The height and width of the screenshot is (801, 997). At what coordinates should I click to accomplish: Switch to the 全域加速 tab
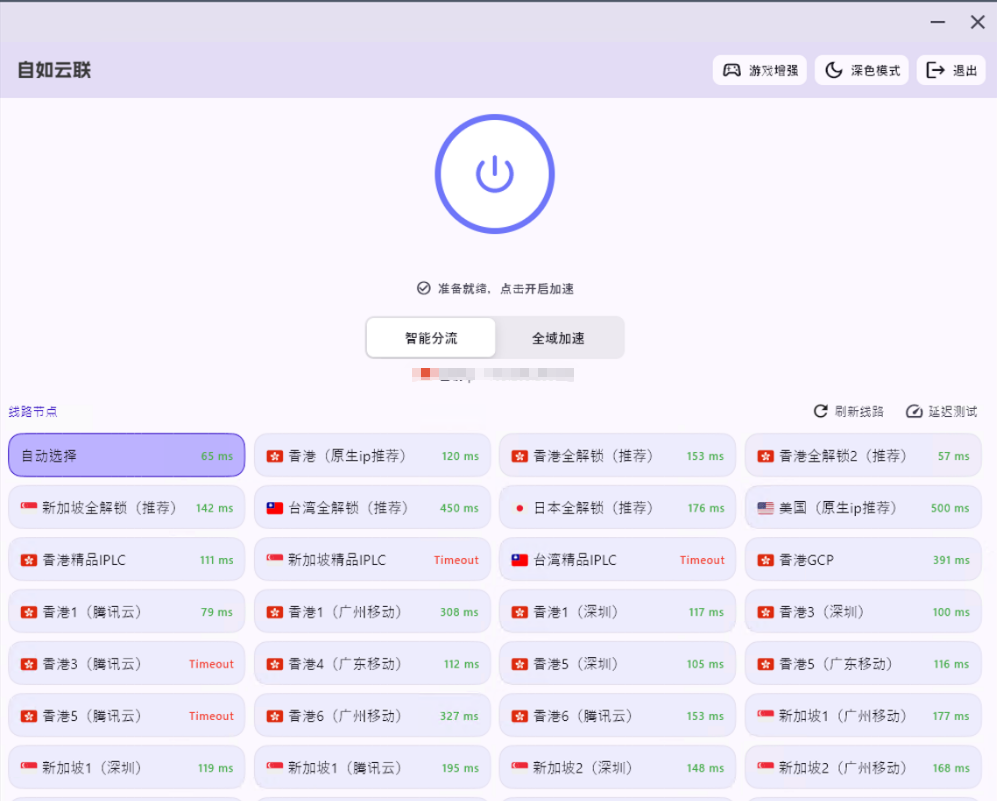[559, 337]
